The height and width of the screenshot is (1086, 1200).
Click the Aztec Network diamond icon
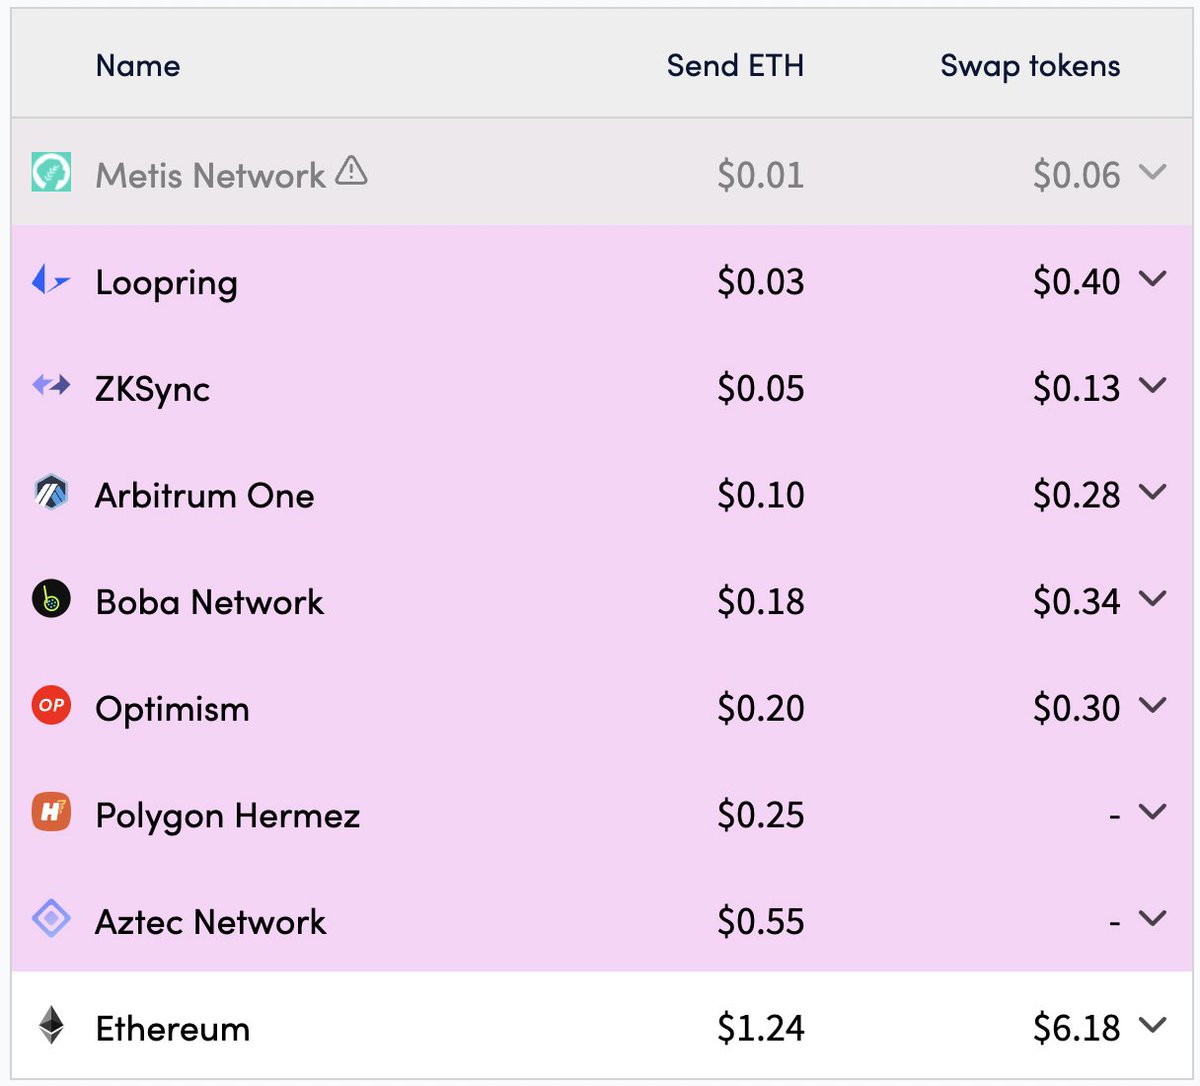click(x=51, y=919)
